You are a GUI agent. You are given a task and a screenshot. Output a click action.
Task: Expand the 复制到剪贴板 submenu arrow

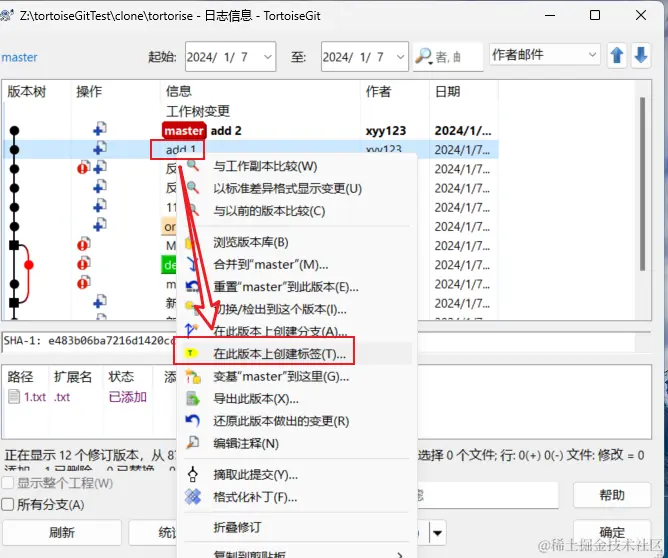(400, 554)
